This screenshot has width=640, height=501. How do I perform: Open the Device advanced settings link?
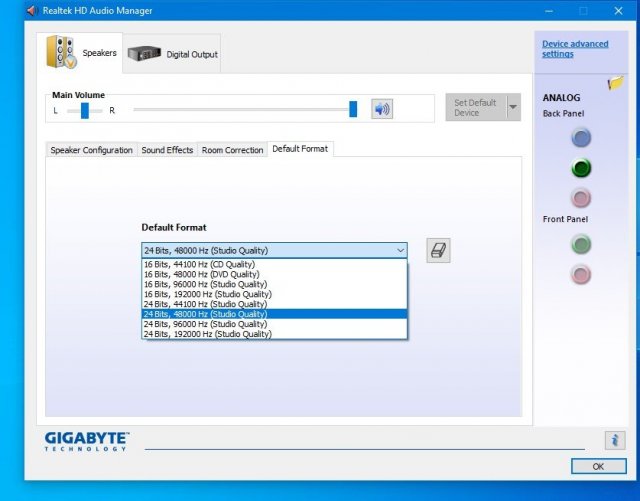point(574,49)
